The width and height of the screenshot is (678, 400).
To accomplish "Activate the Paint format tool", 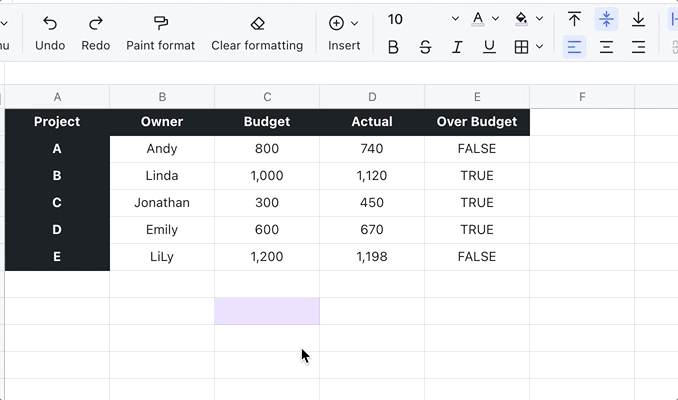I will (x=160, y=22).
